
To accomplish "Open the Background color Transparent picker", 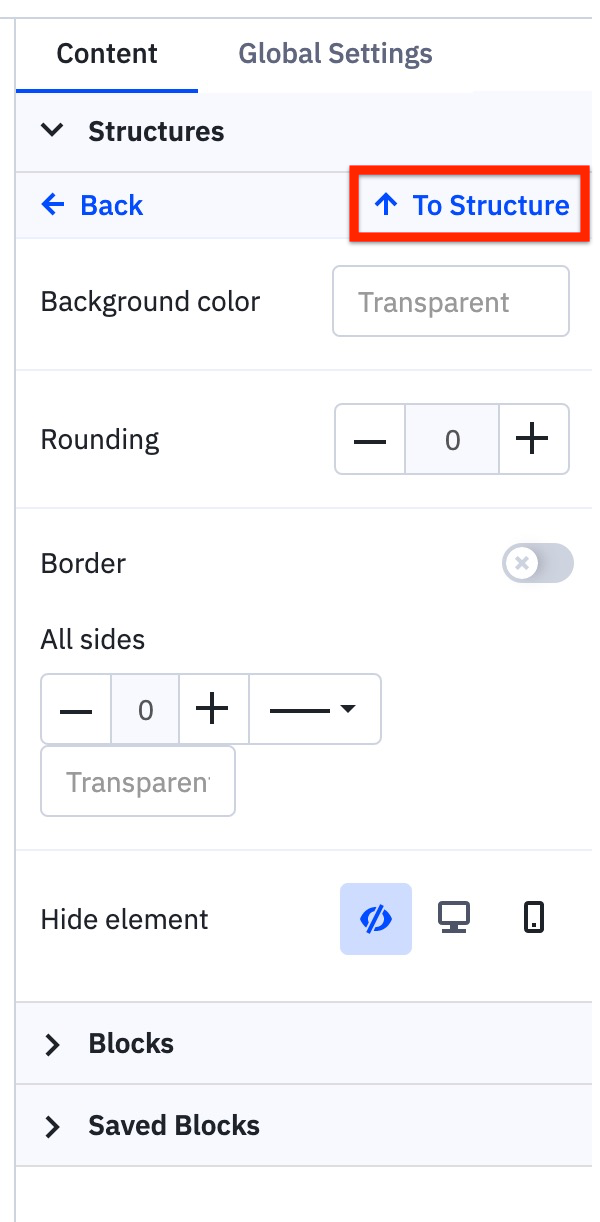I will [450, 301].
